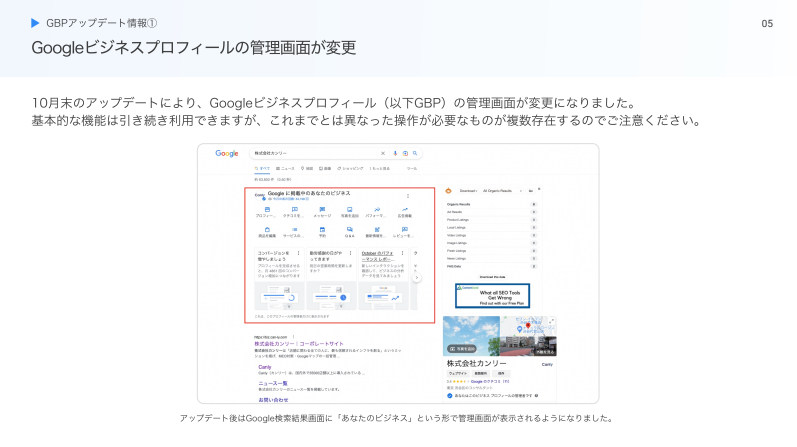Select the Local Listings row in extension
The height and width of the screenshot is (447, 797).
click(x=491, y=227)
